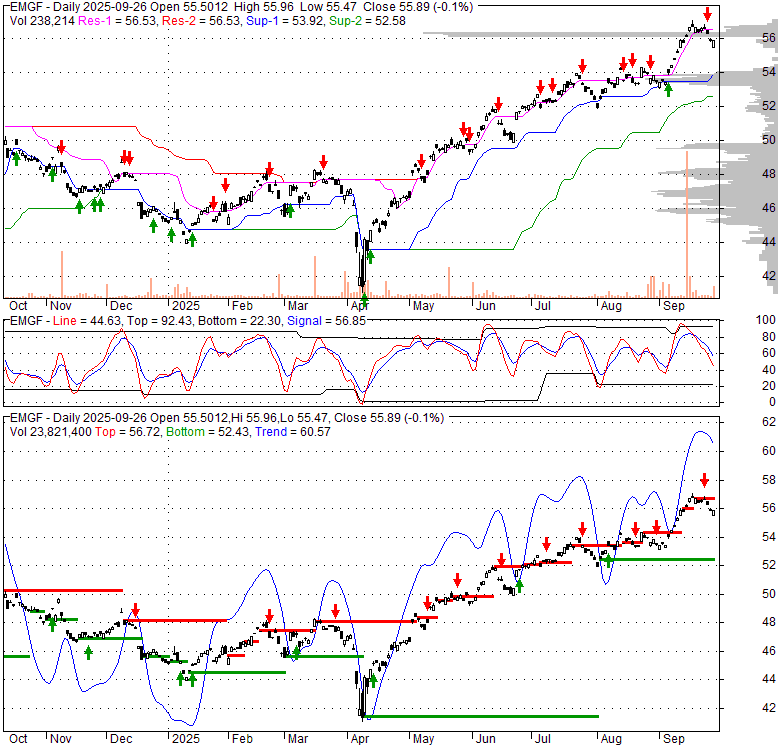Viewport: 780px width, 745px height.
Task: Select the blue Signal = 56.85 legend
Action: tap(326, 321)
